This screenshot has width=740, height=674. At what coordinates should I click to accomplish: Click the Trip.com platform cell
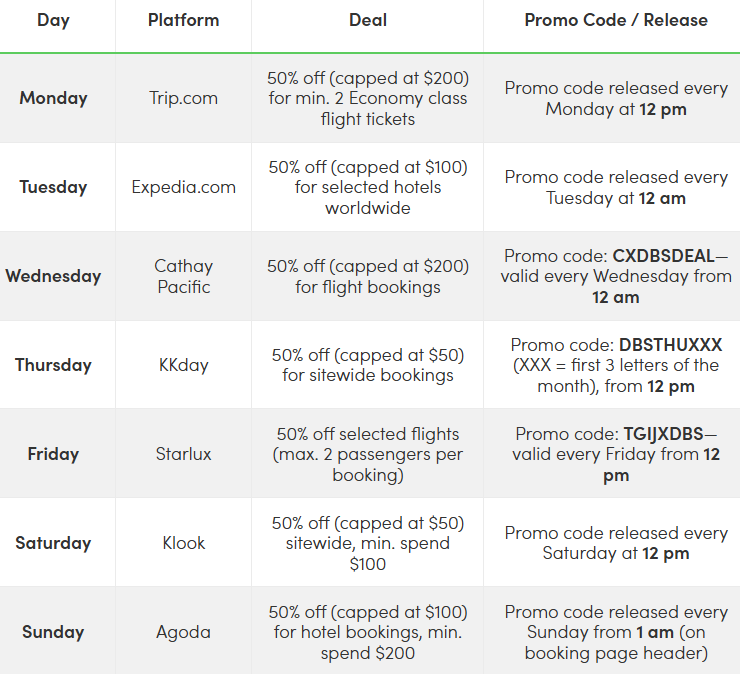coord(183,98)
